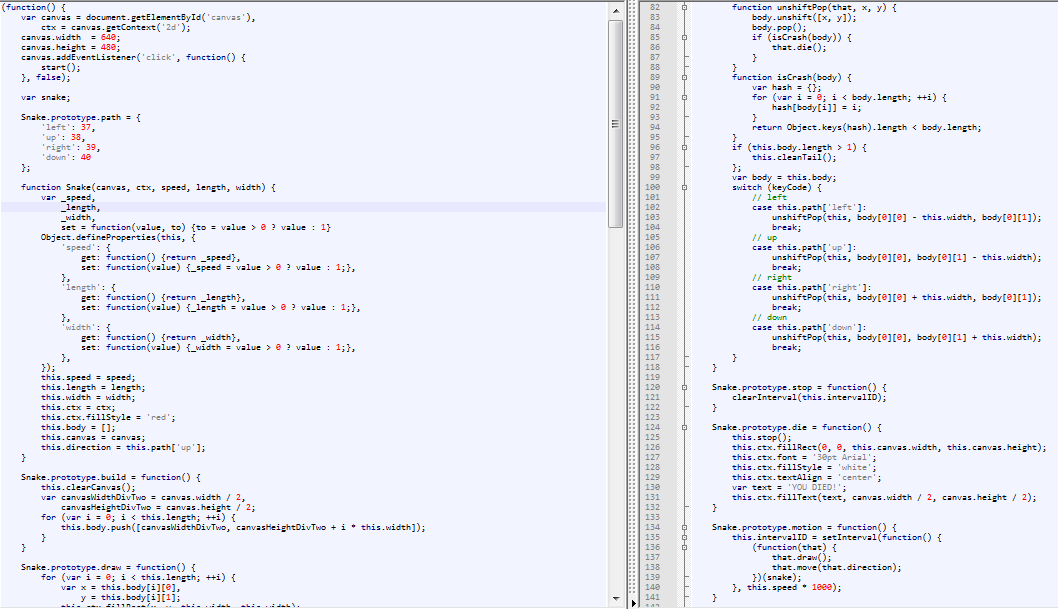Collapse the switch block fold on line 100
The width and height of the screenshot is (1058, 609).
point(684,187)
